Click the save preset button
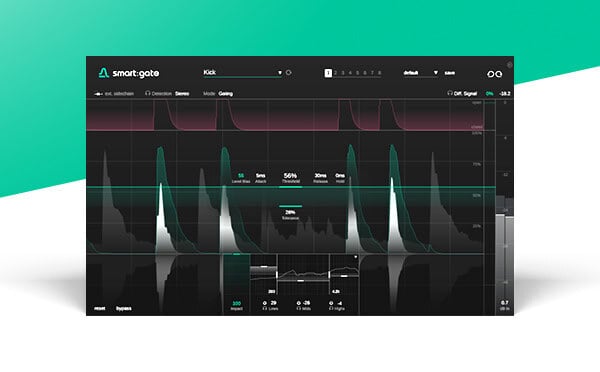600x372 pixels. click(x=450, y=73)
